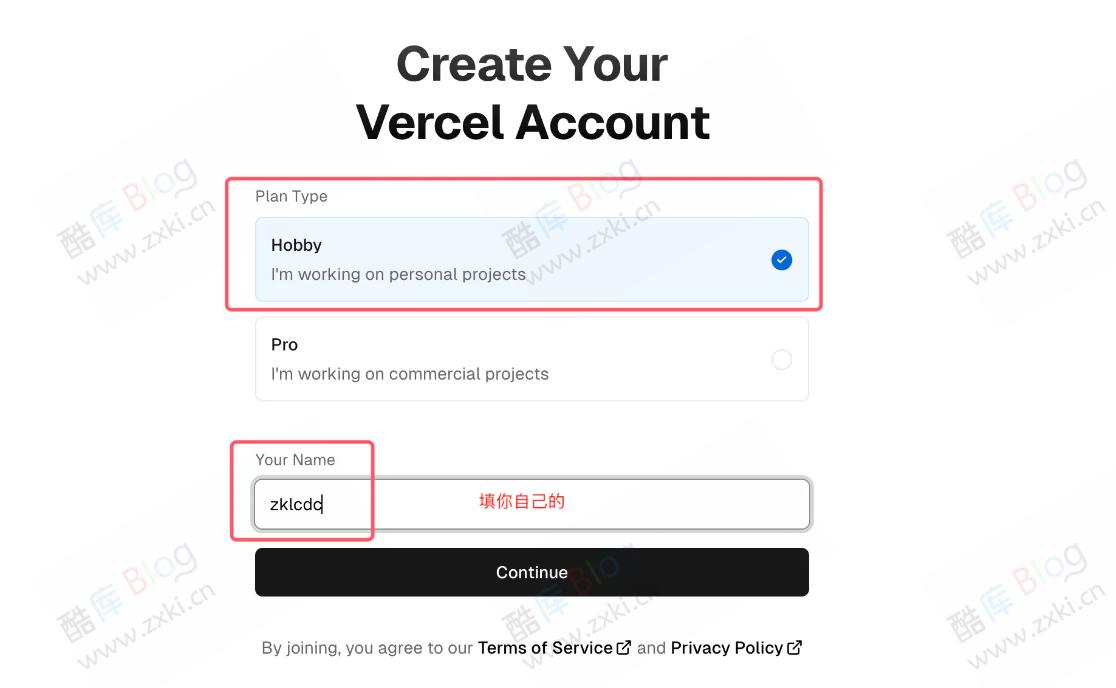Click the circular selector on the Pro card
Image resolution: width=1116 pixels, height=688 pixels.
[x=782, y=359]
